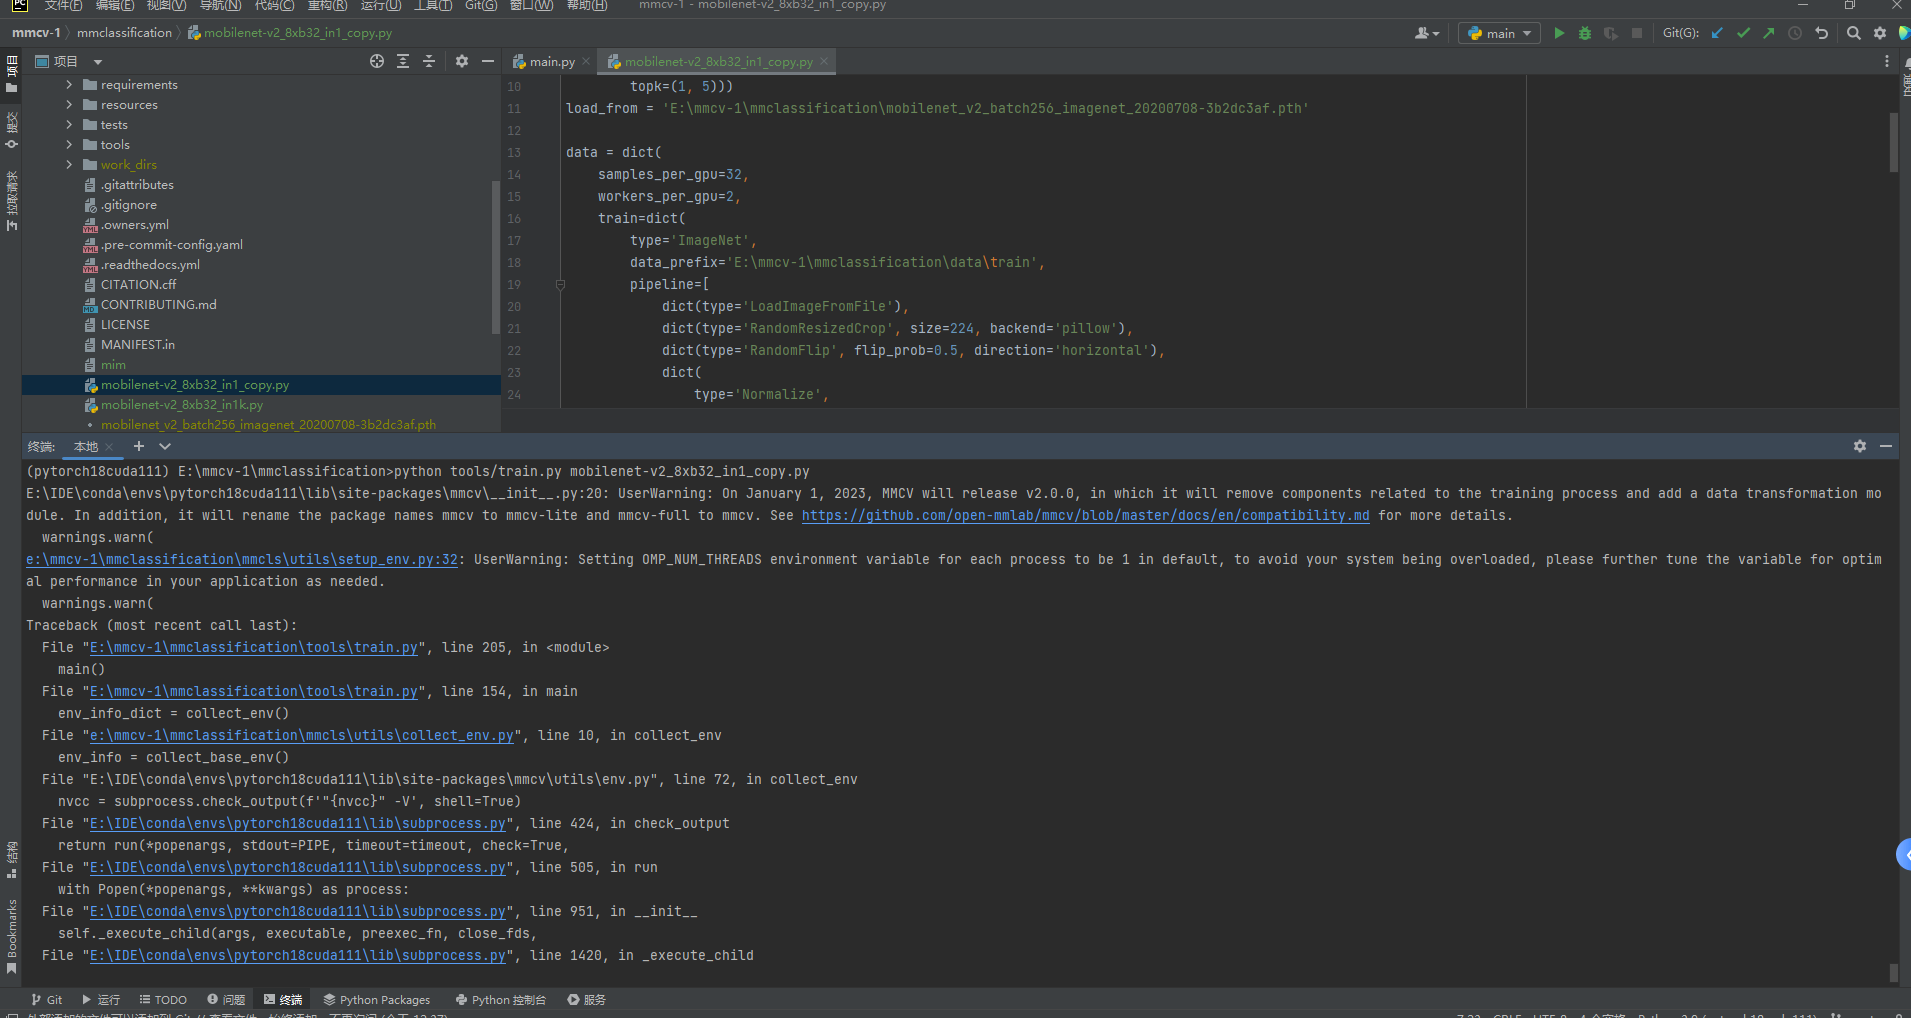Expand the work_dirs folder
Screen dimensions: 1911x1018
[68, 164]
